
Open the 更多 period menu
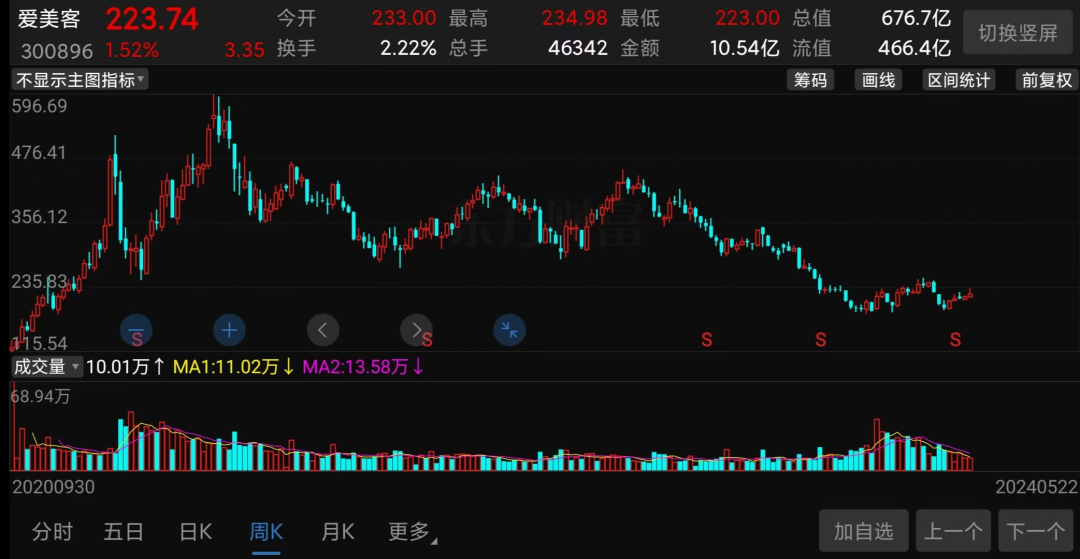pyautogui.click(x=413, y=531)
